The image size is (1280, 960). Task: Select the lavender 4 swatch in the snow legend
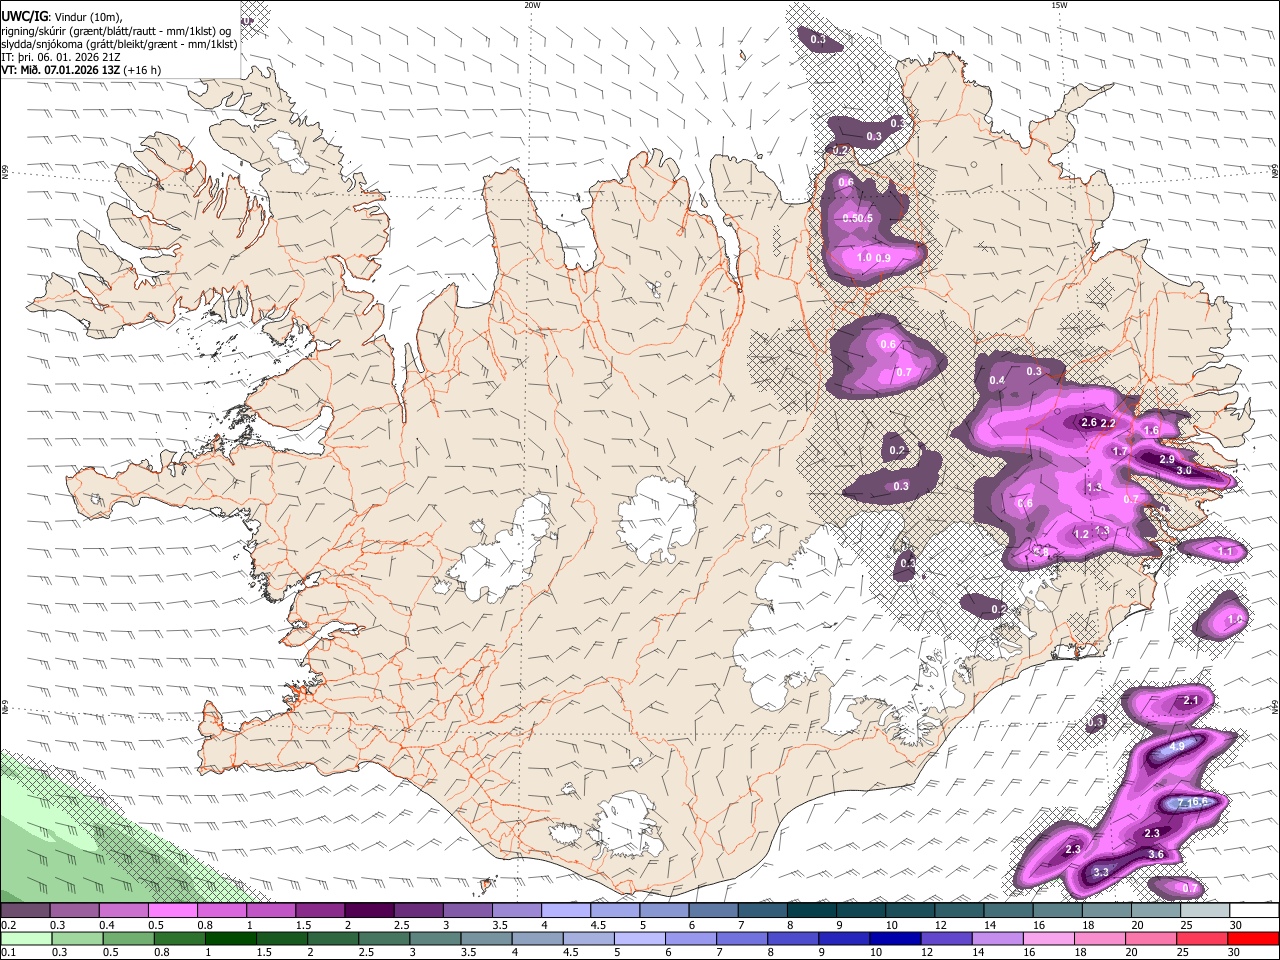pos(565,911)
